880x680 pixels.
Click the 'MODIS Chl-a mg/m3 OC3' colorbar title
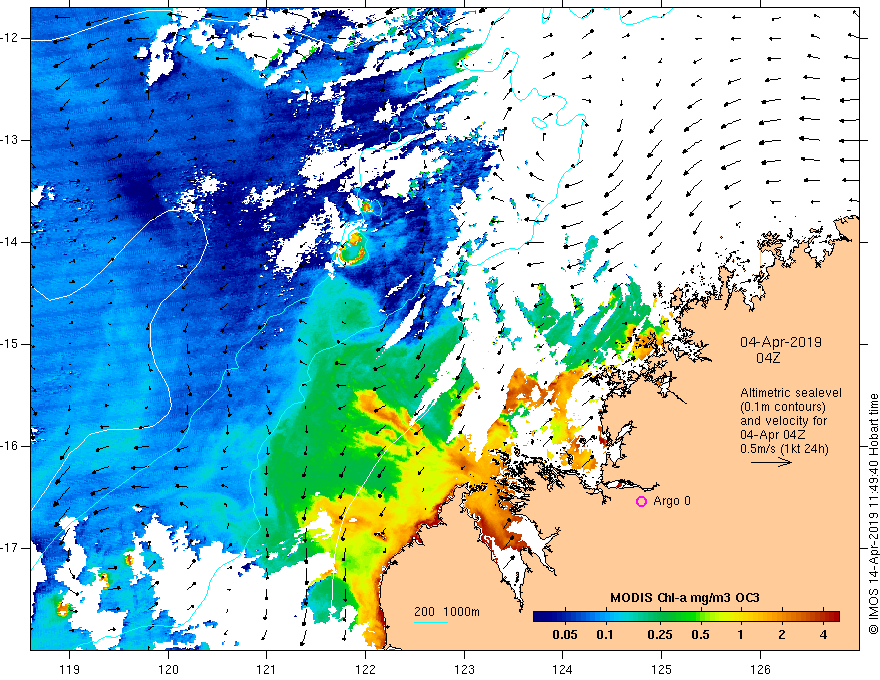[685, 598]
